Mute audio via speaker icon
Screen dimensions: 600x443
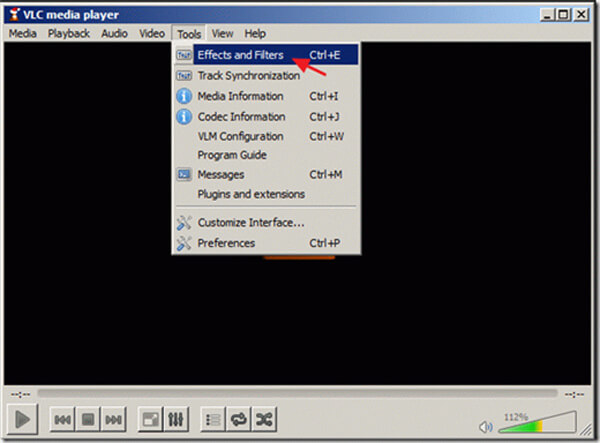tap(486, 426)
